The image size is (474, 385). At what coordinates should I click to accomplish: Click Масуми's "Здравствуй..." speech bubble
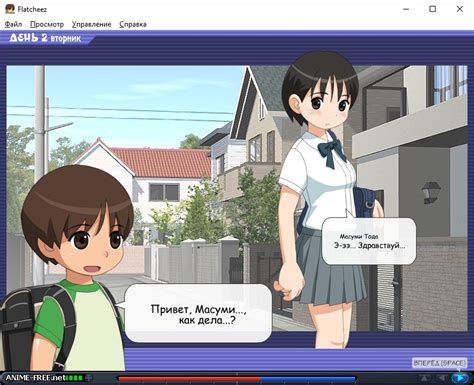pyautogui.click(x=369, y=241)
